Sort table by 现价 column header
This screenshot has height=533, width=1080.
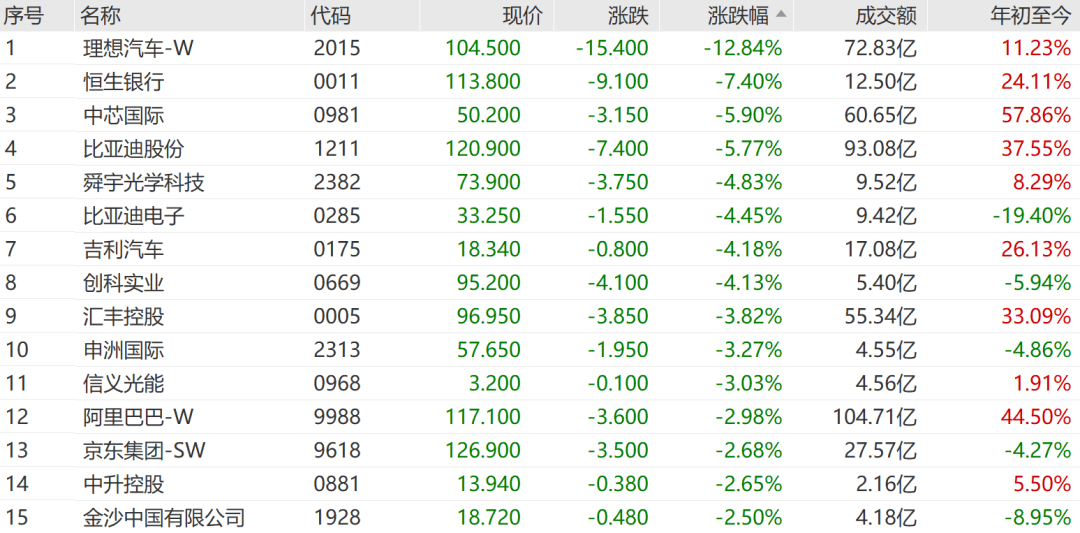coord(521,16)
